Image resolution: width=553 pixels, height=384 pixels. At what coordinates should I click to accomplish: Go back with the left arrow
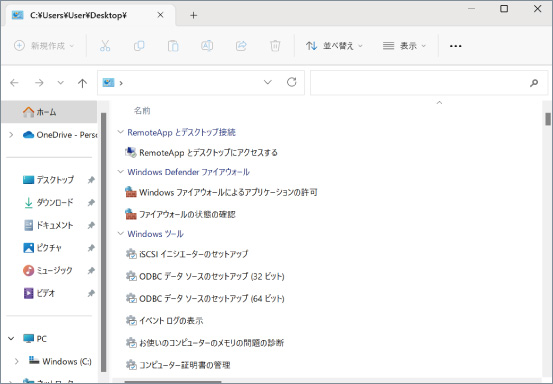14,83
